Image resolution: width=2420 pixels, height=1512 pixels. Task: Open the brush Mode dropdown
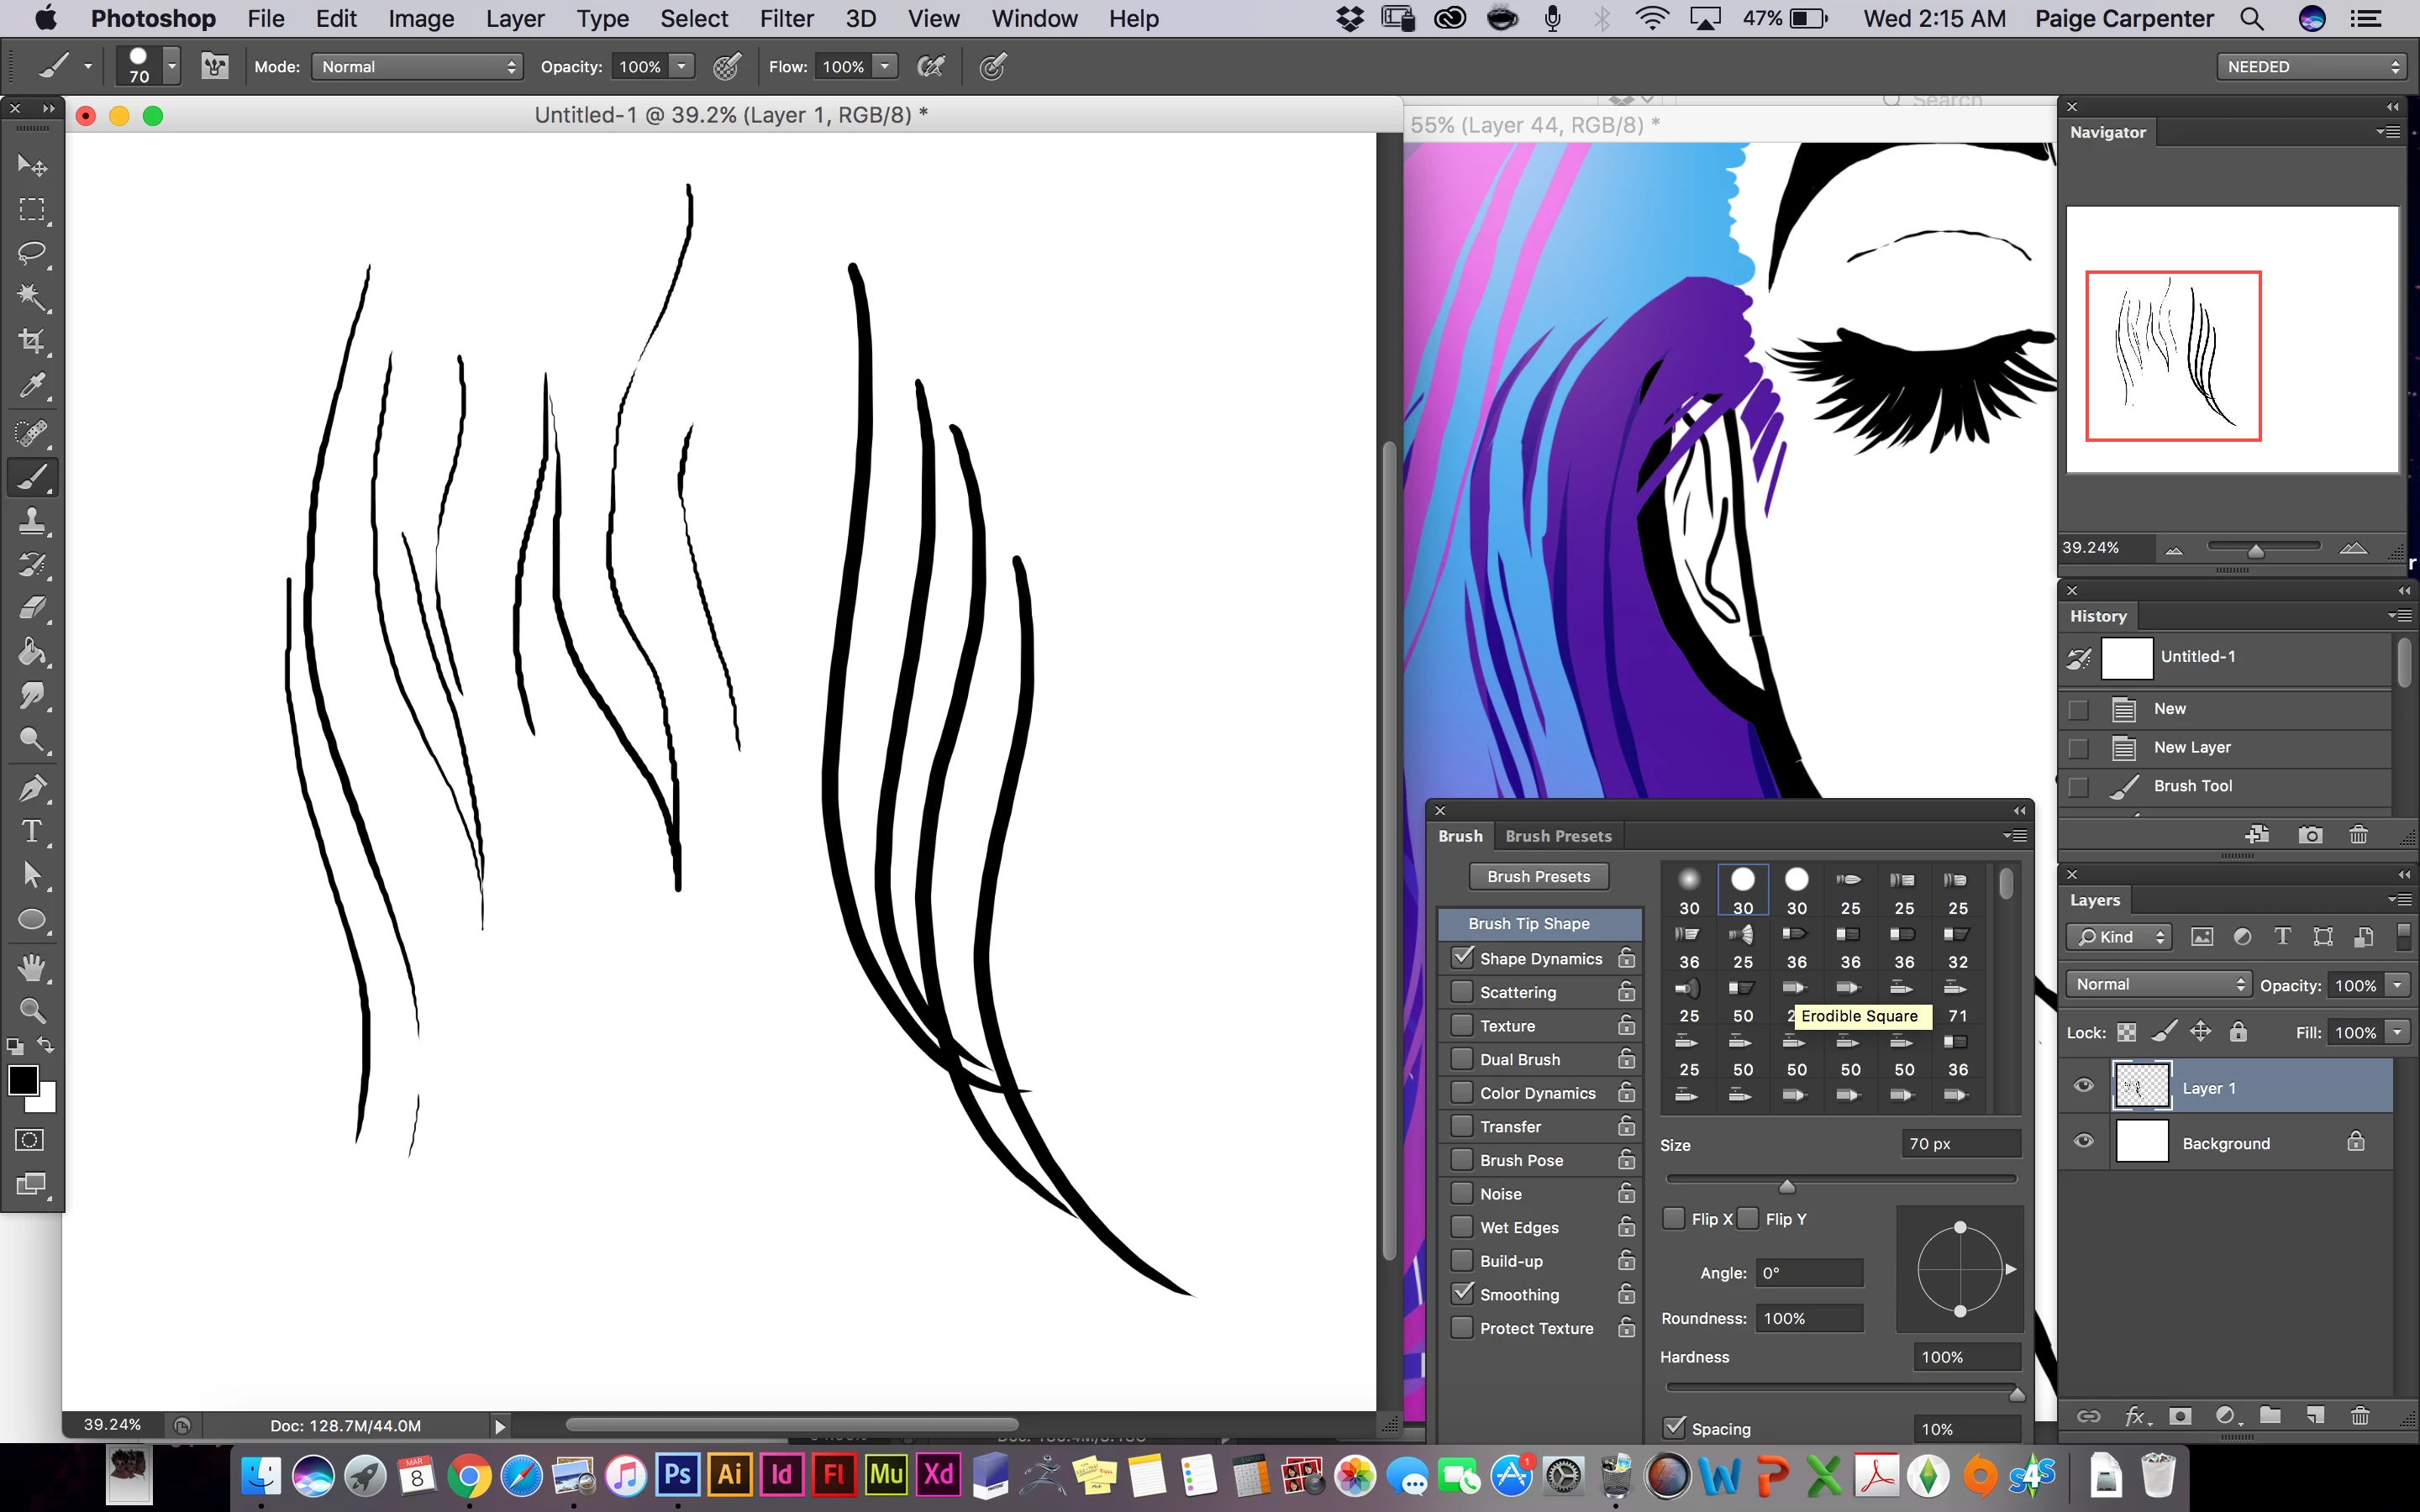tap(417, 67)
